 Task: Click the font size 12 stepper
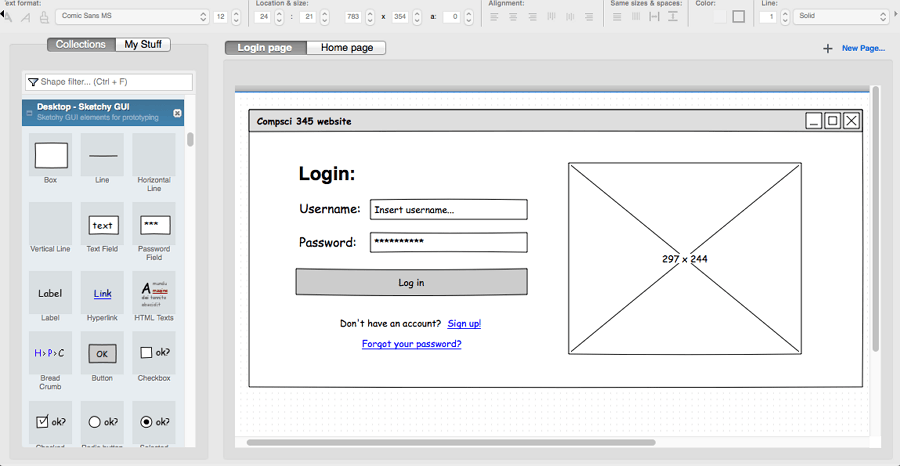[x=235, y=17]
